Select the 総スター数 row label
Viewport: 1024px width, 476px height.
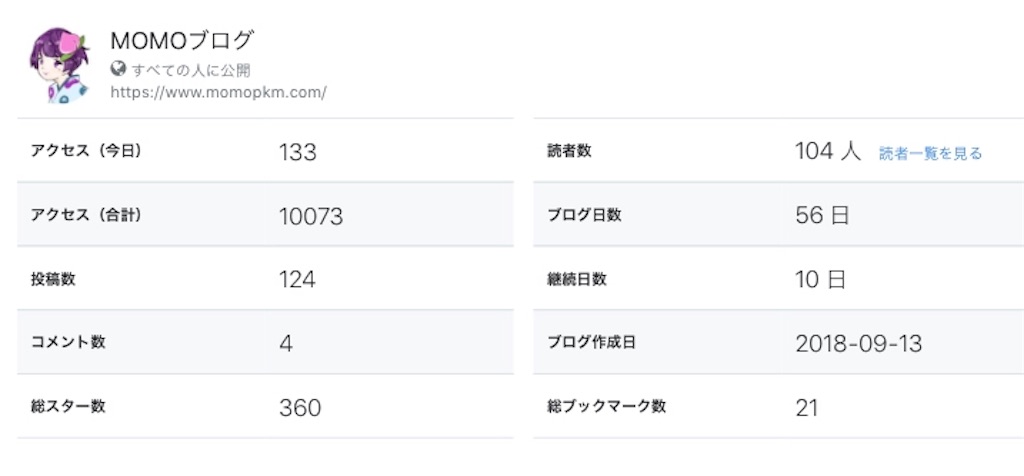point(68,406)
